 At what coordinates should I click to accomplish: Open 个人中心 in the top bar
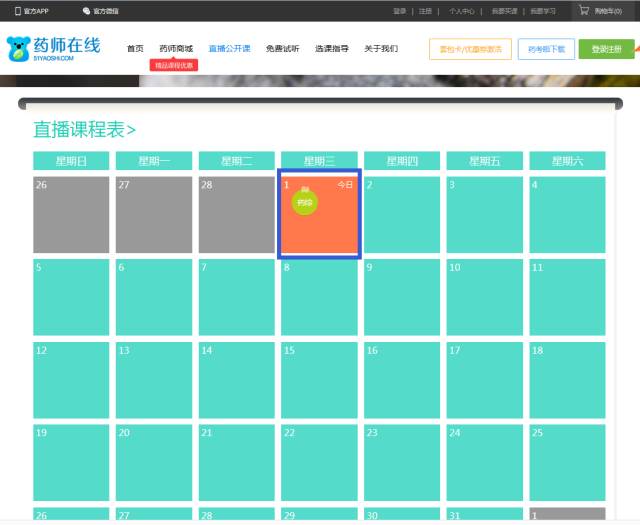[x=462, y=11]
